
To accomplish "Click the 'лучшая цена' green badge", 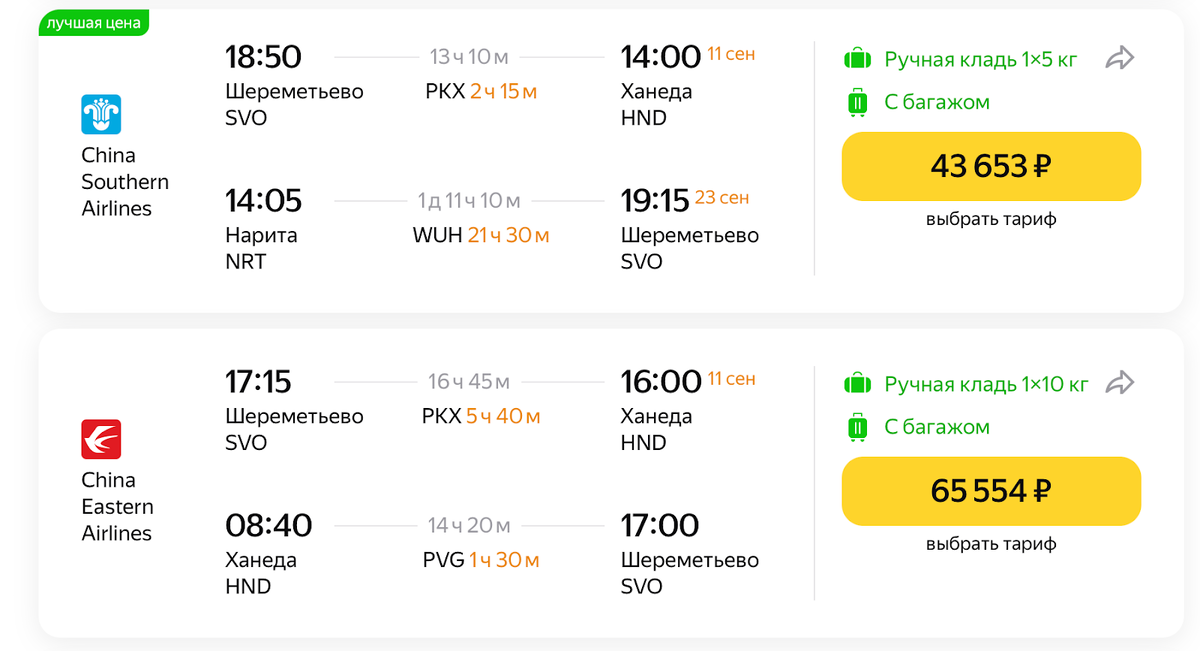I will tap(94, 22).
